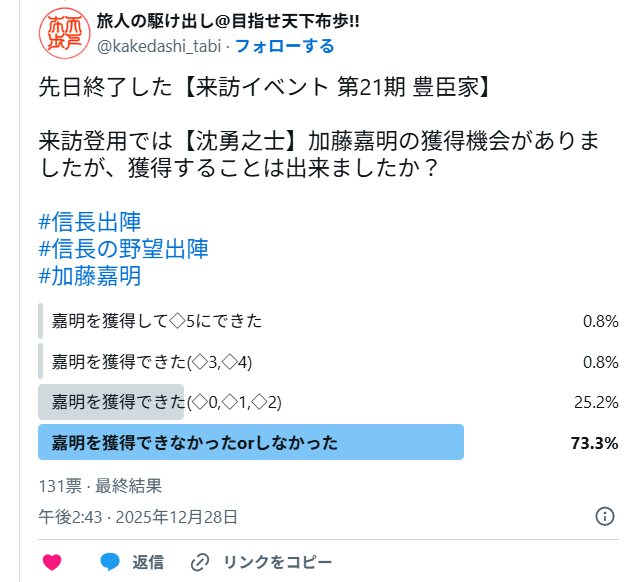635x582 pixels.
Task: Click フォローする to follow the account
Action: coord(284,46)
